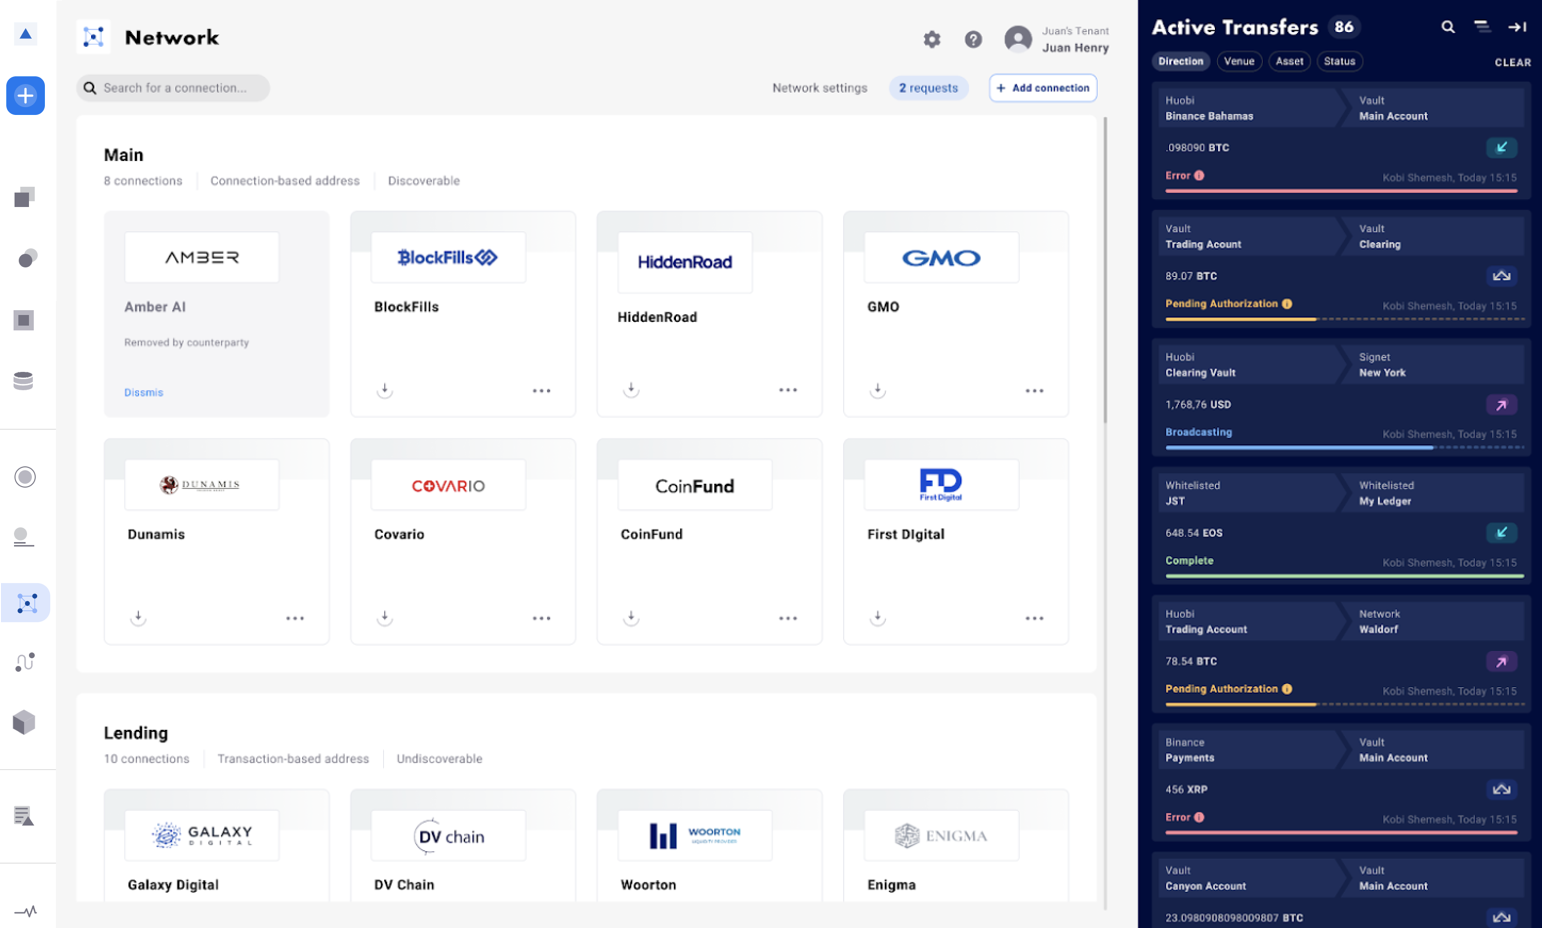This screenshot has width=1544, height=928.
Task: Open three-dot menu on First Digital card
Action: pyautogui.click(x=1035, y=619)
